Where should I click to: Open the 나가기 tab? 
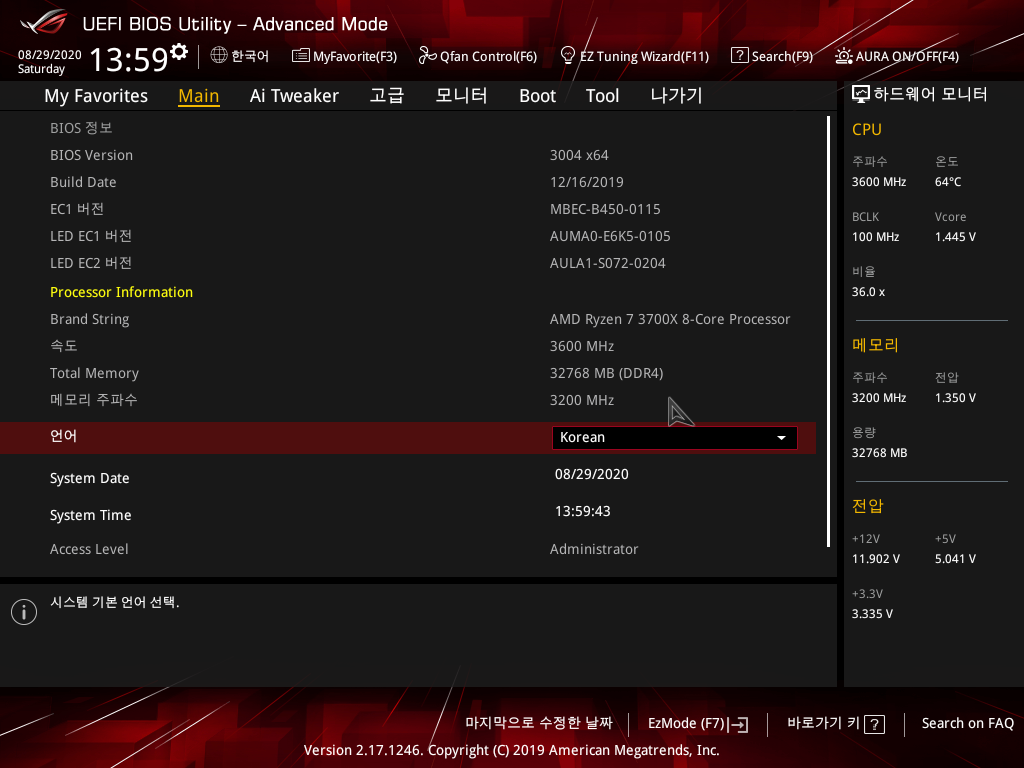point(677,96)
